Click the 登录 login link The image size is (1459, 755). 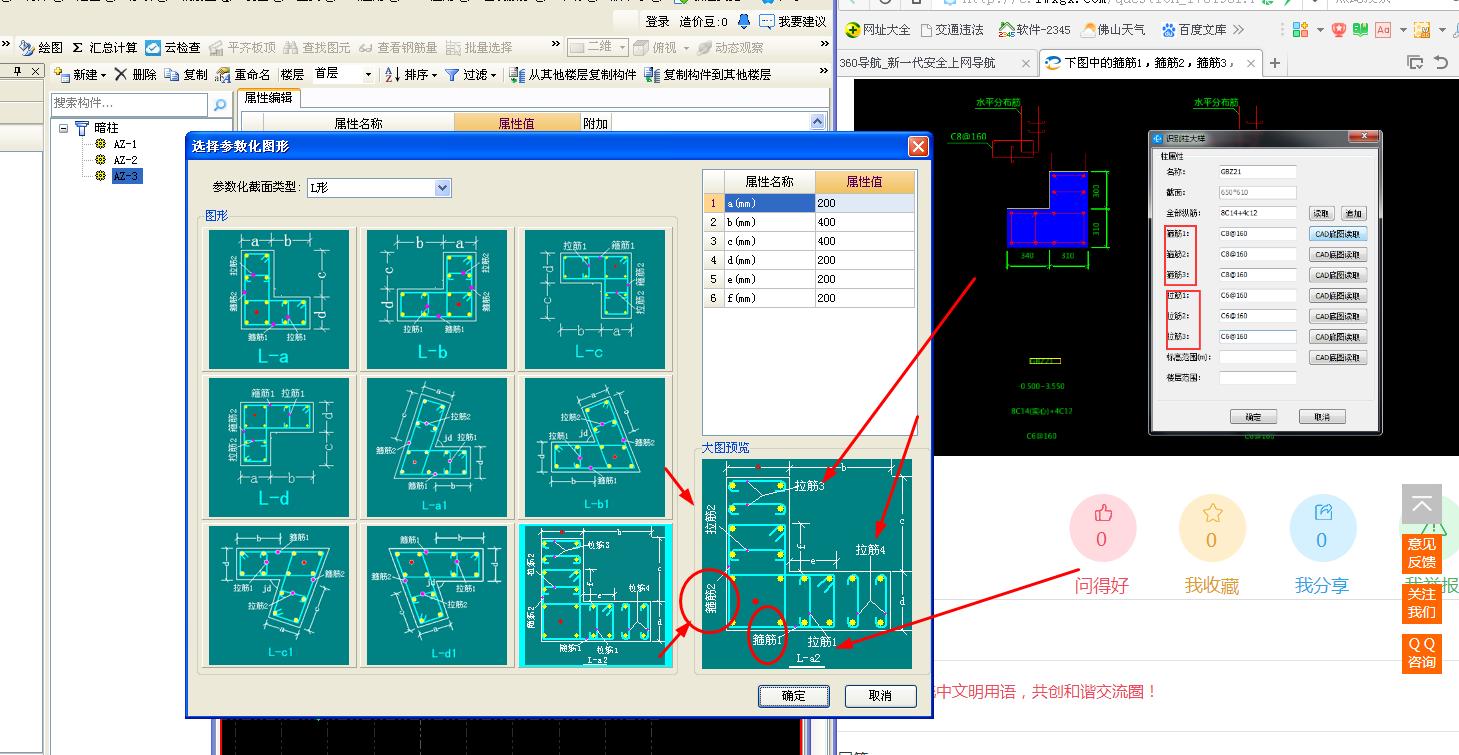click(657, 21)
